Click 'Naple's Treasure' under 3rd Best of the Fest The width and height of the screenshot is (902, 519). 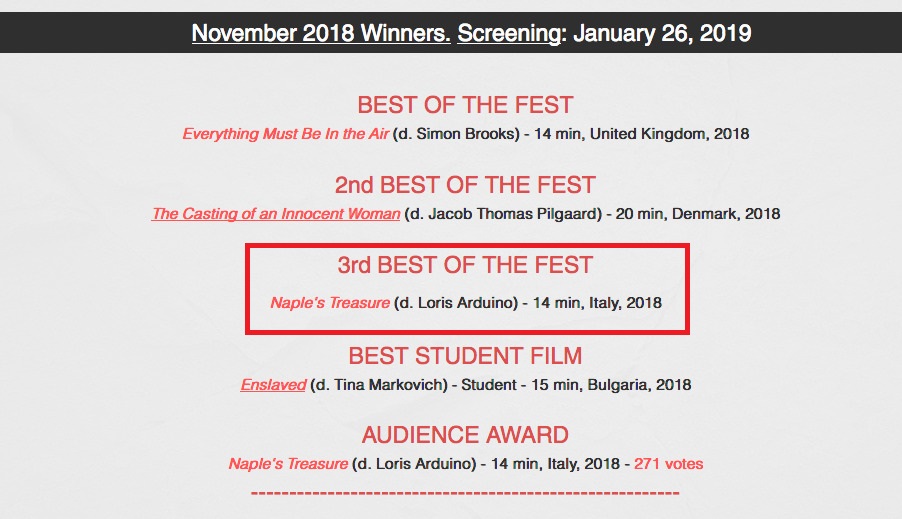pyautogui.click(x=330, y=303)
